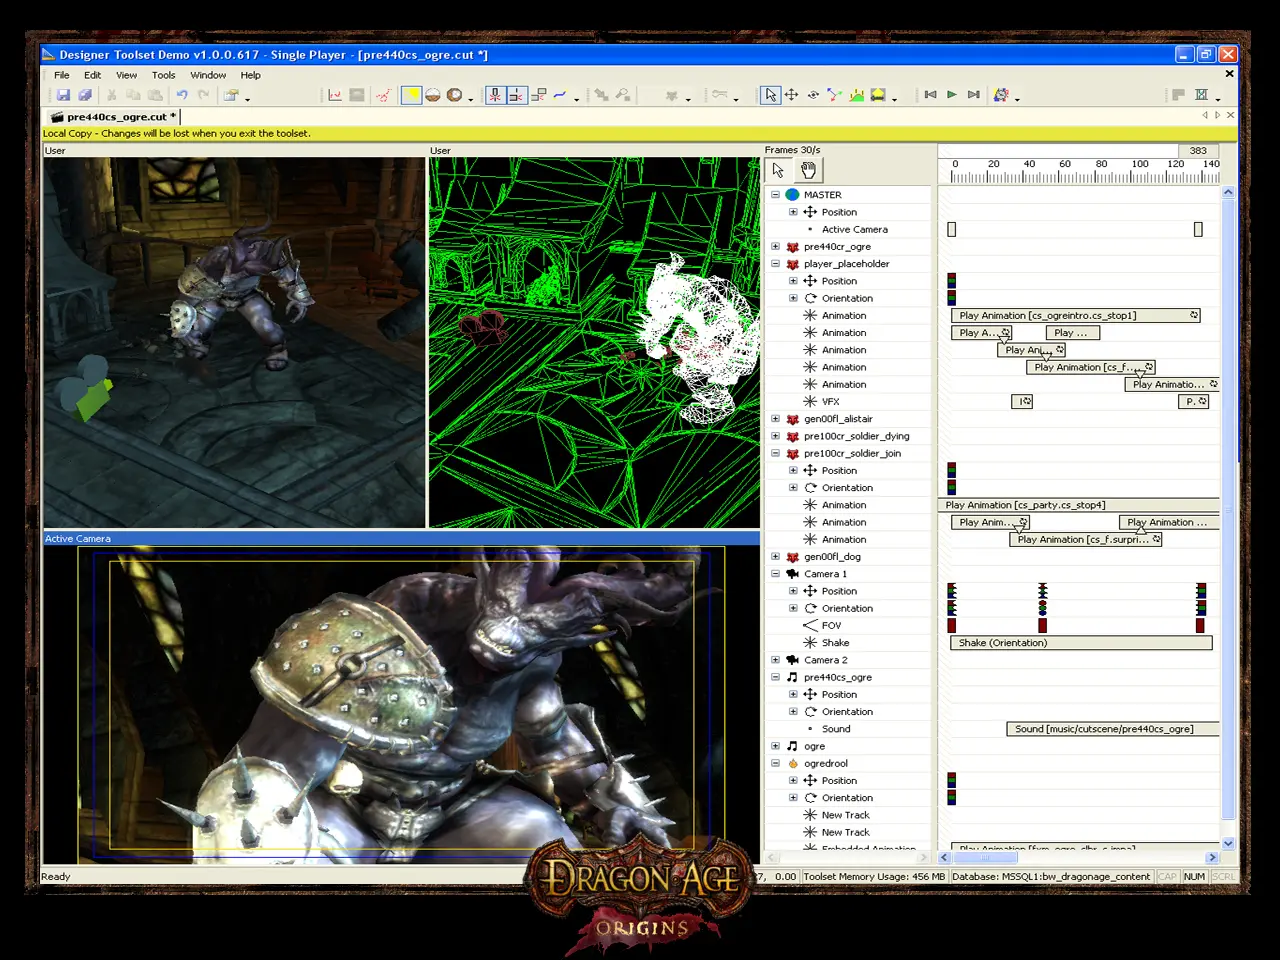The width and height of the screenshot is (1280, 960).
Task: Click the Save icon in the toolbar
Action: (63, 95)
